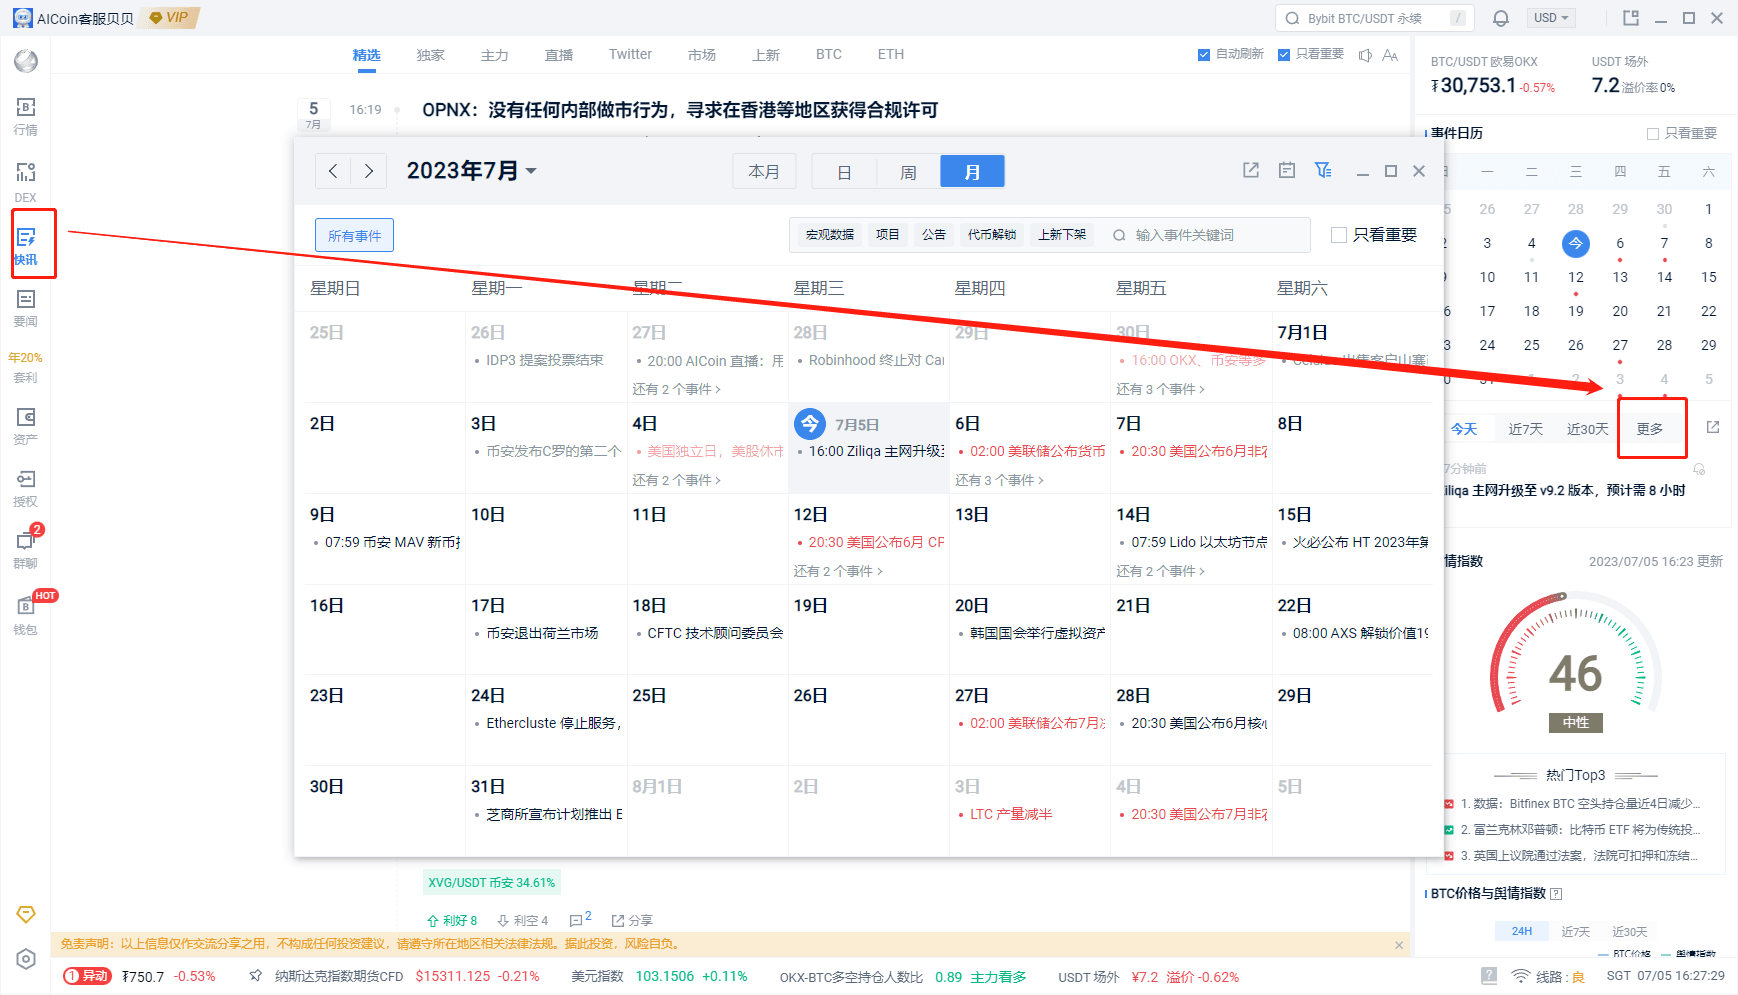Switch to the 独家 news tab
Viewport: 1738px width, 995px height.
click(431, 55)
